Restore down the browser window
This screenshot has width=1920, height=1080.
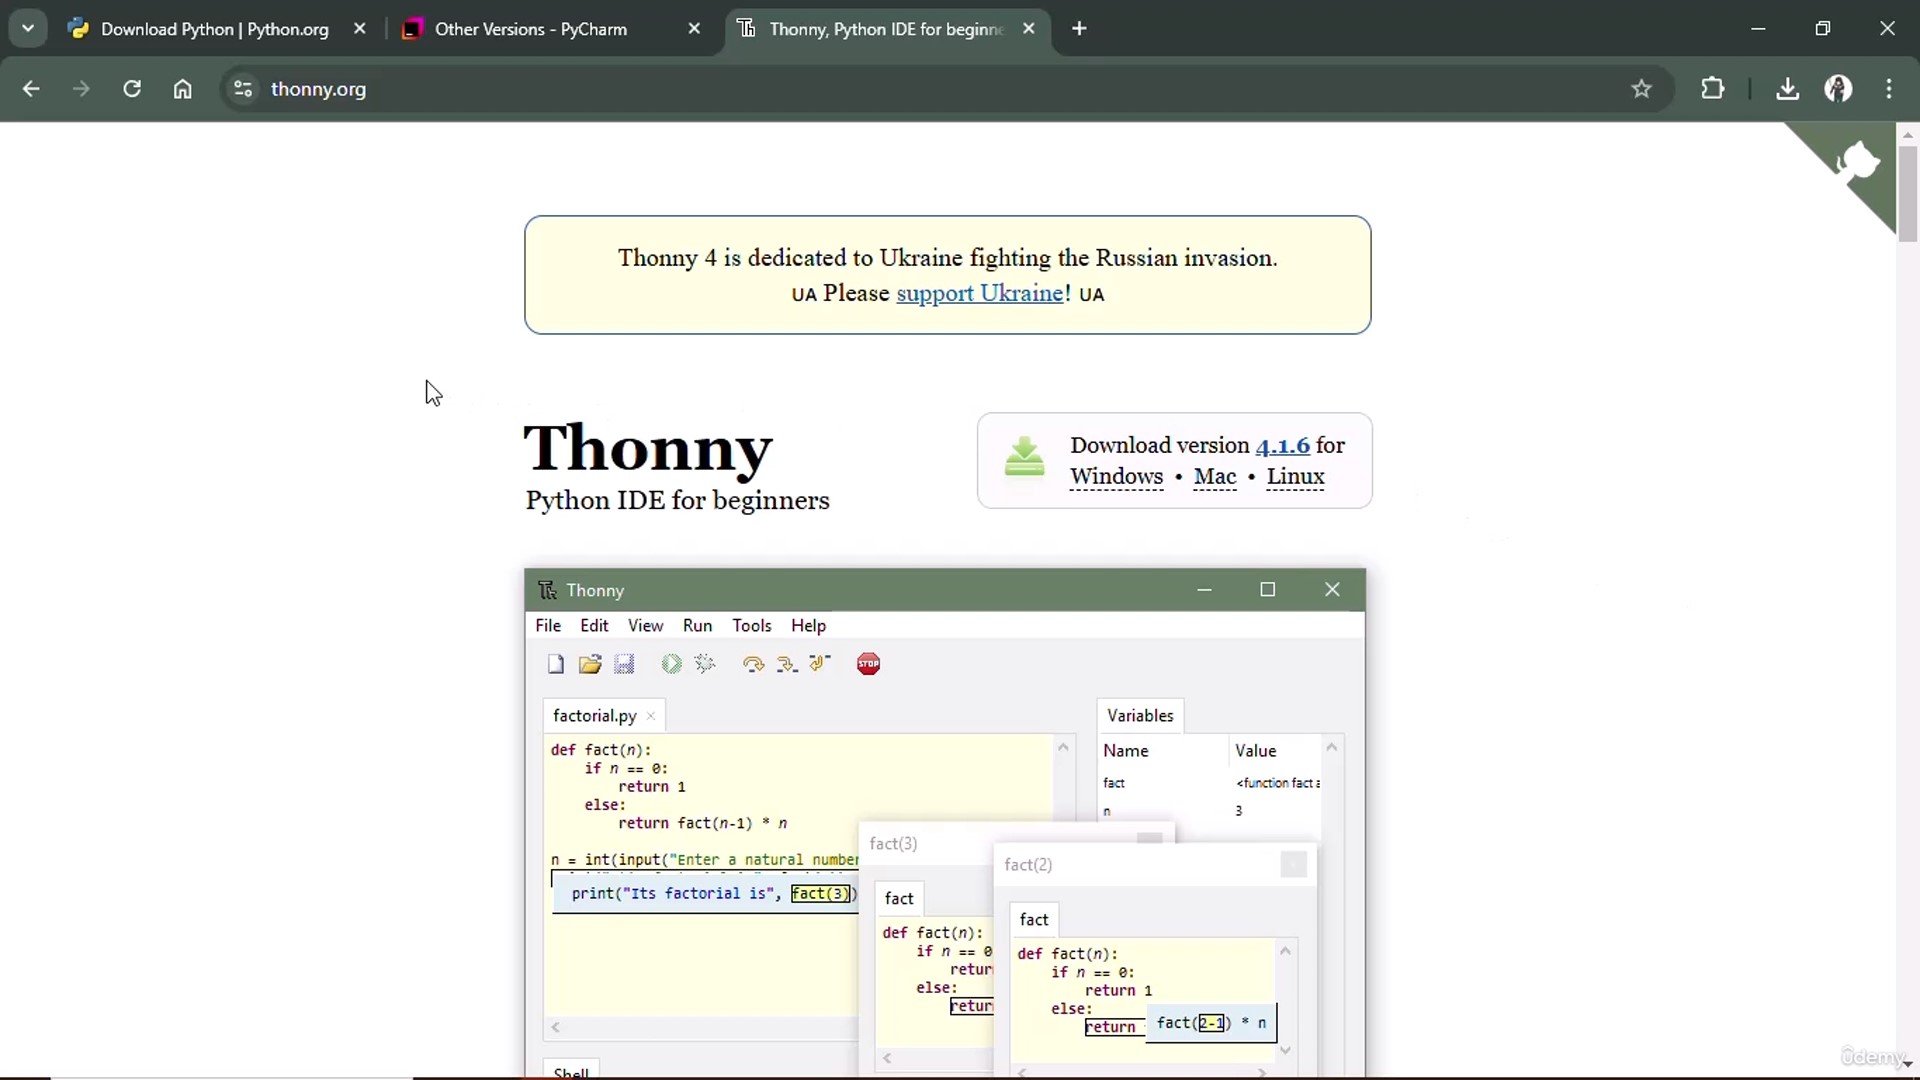coord(1822,29)
